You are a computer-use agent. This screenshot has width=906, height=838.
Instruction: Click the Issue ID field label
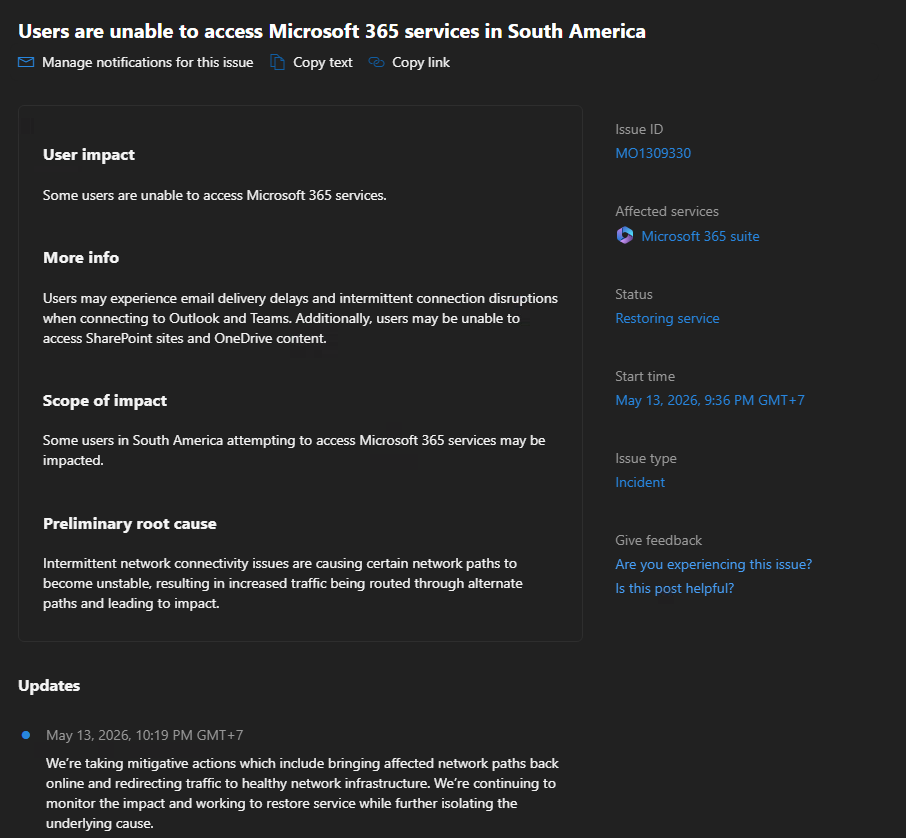(x=639, y=129)
